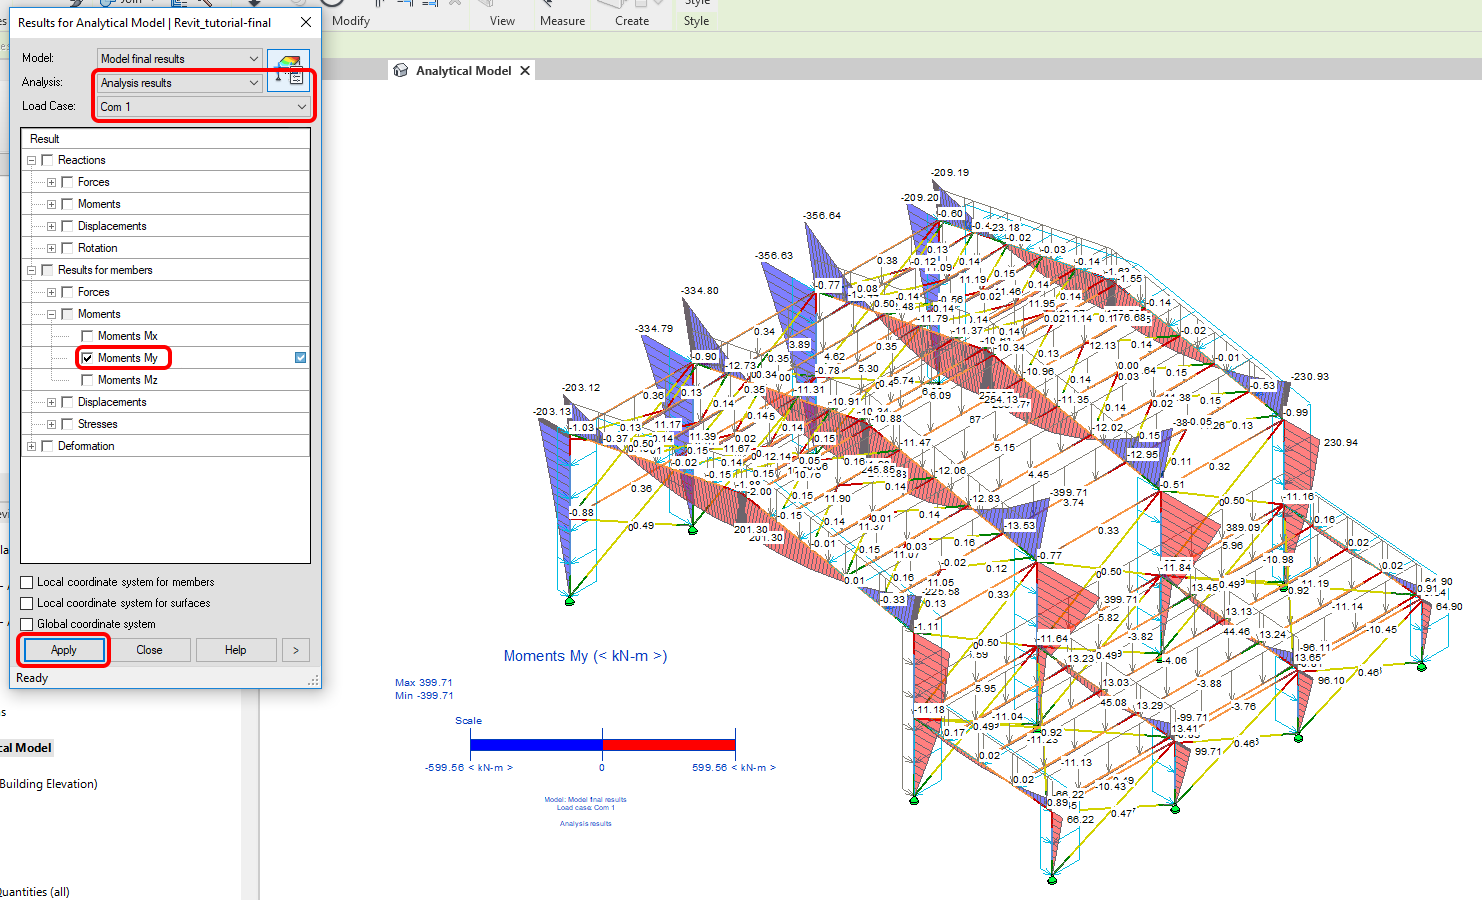Click the Help button in results dialog
Viewport: 1482px width, 900px height.
click(x=235, y=650)
